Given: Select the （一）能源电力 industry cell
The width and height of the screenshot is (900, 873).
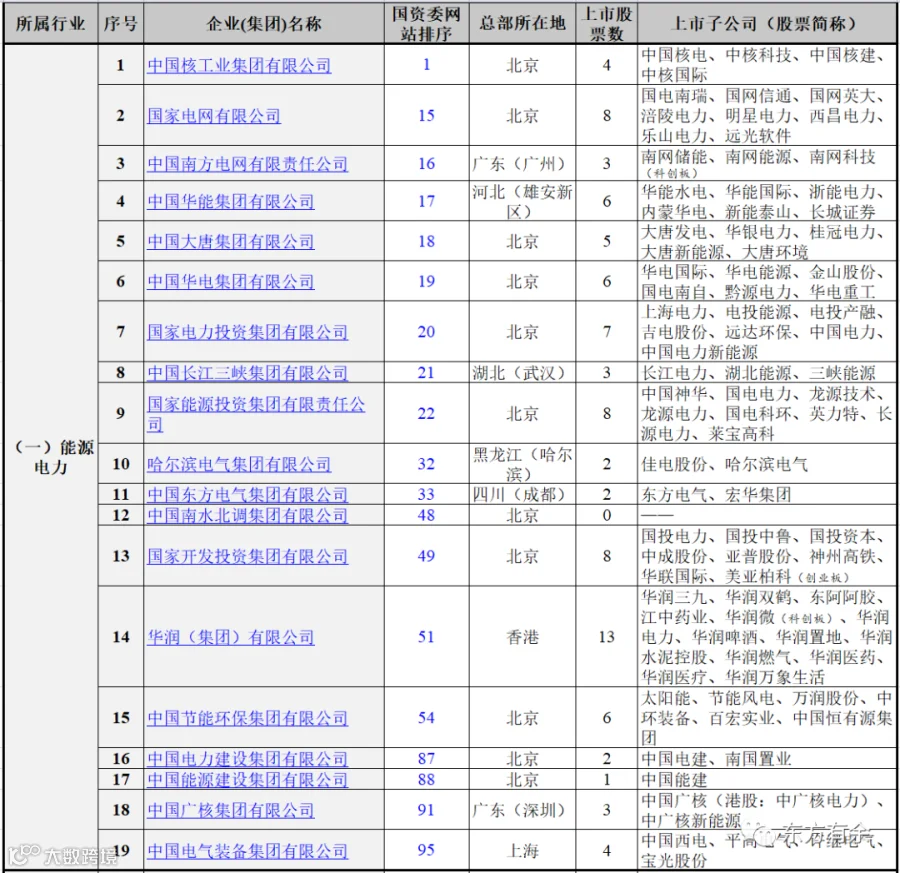Looking at the screenshot, I should pyautogui.click(x=51, y=457).
